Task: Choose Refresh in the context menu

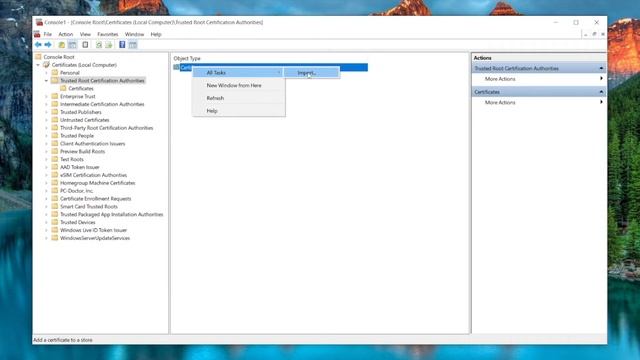Action: click(x=238, y=98)
